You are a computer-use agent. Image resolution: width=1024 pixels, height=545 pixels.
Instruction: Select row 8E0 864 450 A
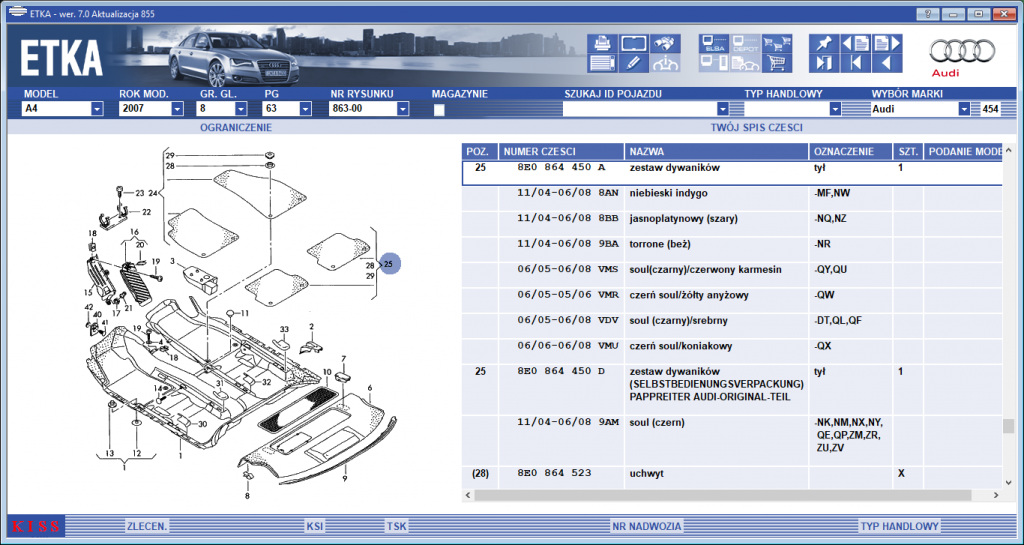[732, 173]
